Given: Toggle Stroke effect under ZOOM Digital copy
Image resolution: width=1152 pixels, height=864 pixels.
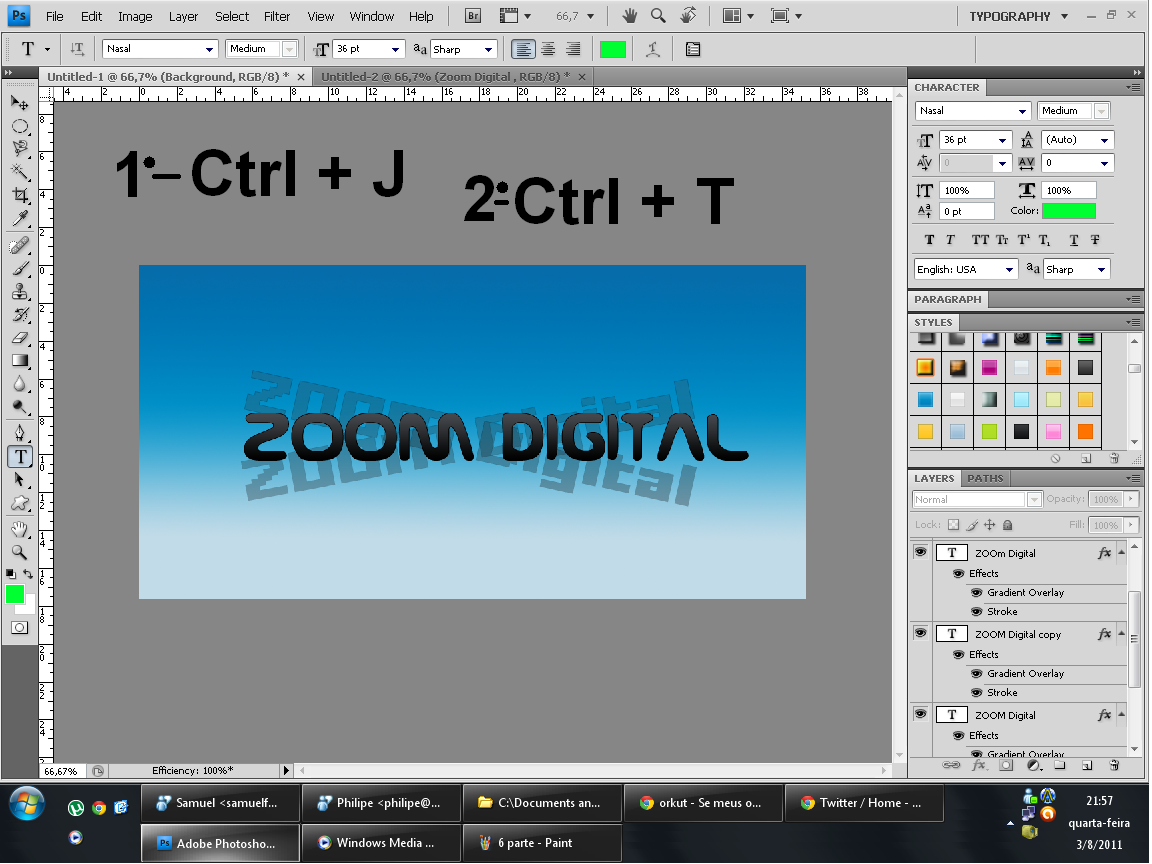Looking at the screenshot, I should tap(976, 692).
